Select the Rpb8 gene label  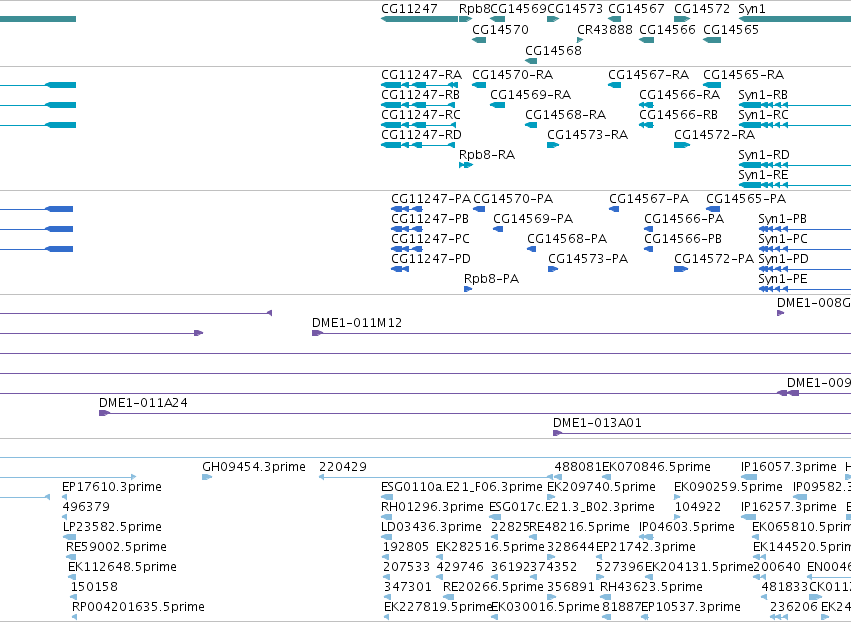[x=474, y=9]
